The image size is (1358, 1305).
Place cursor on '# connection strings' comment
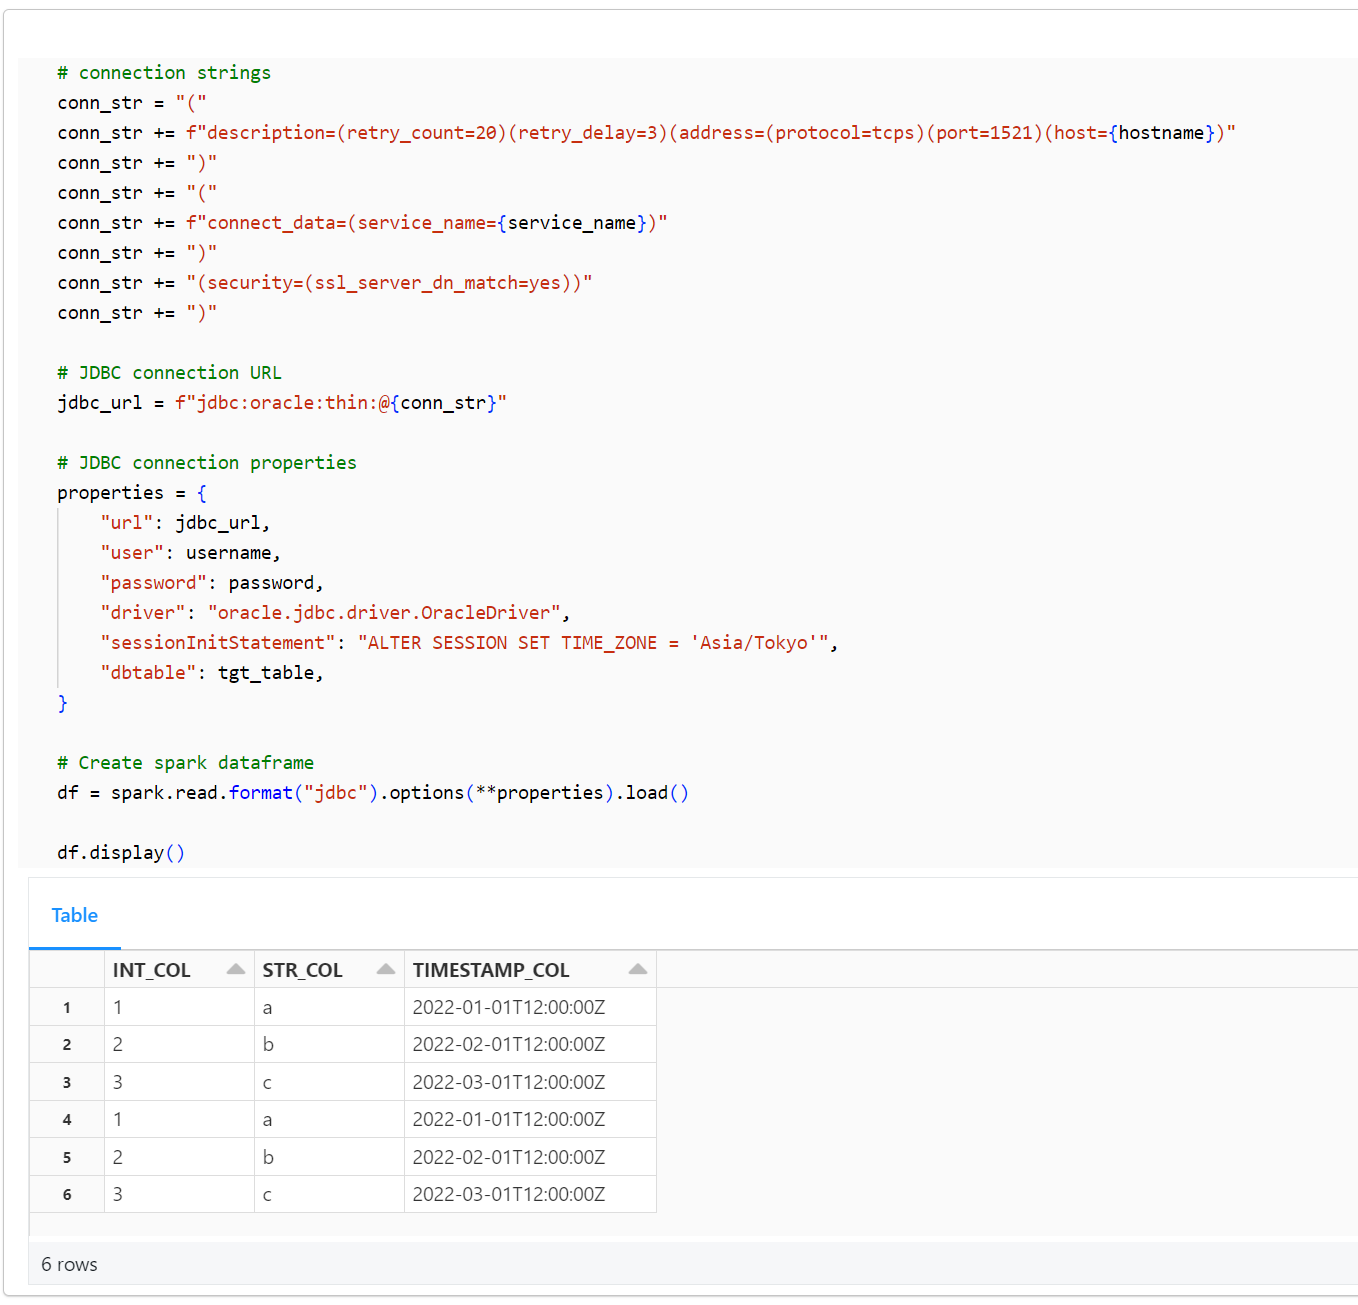(164, 73)
